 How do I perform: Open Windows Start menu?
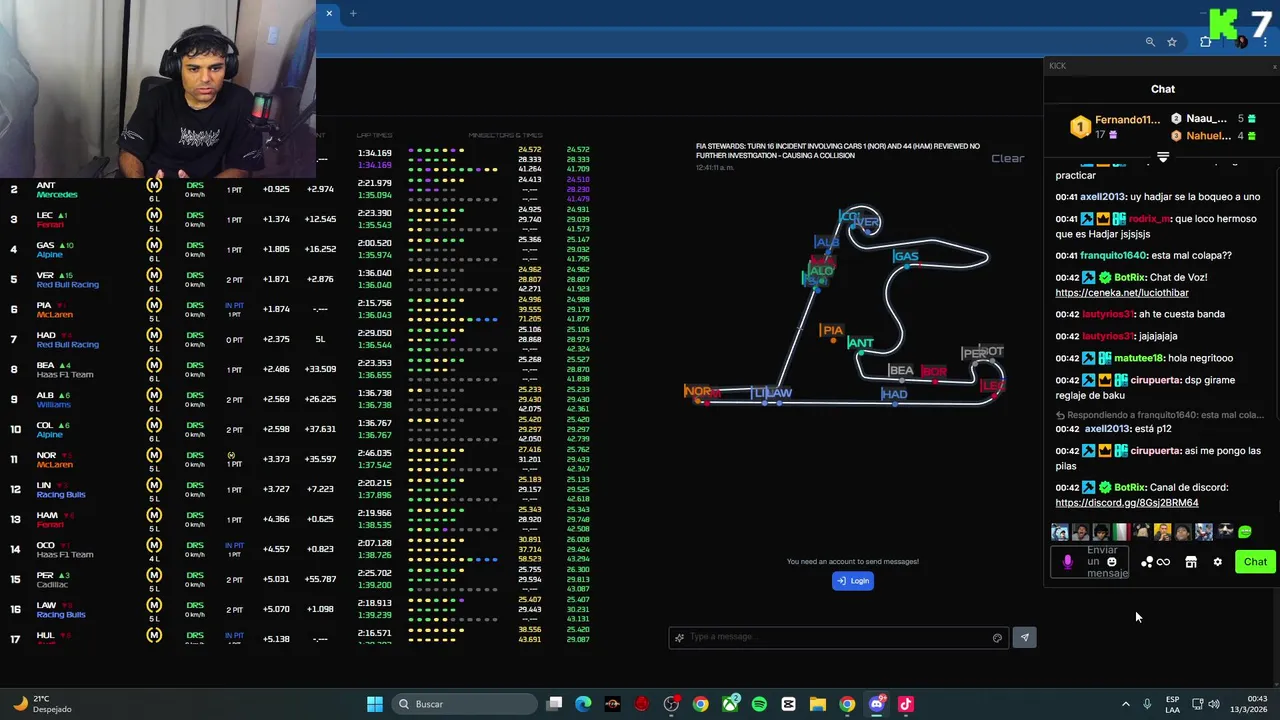coord(375,704)
